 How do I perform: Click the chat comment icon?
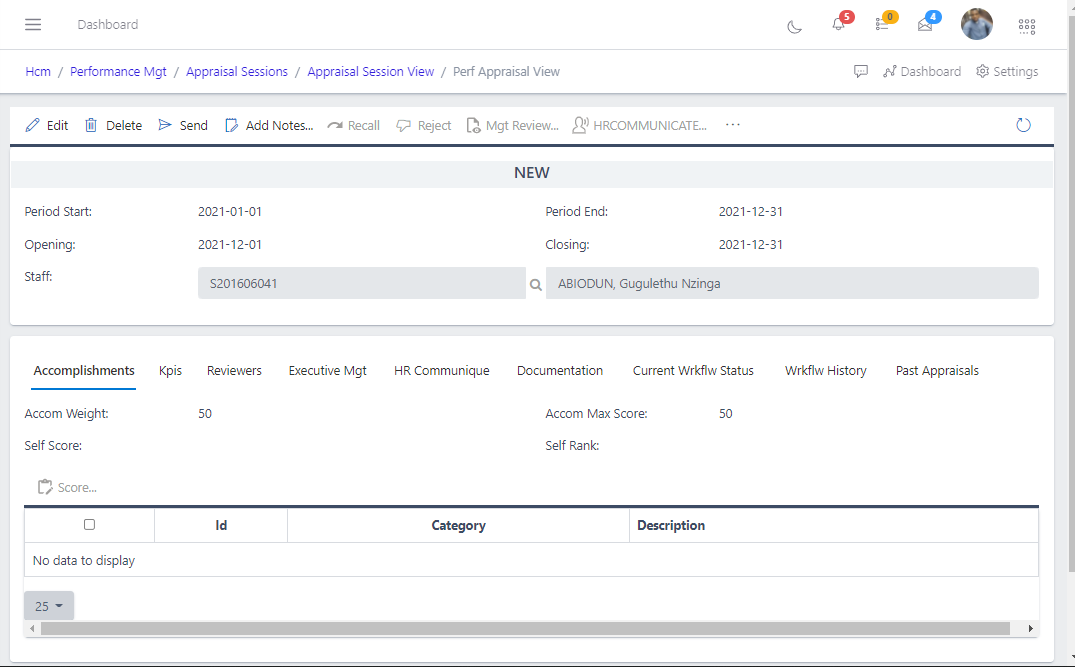[x=861, y=72]
